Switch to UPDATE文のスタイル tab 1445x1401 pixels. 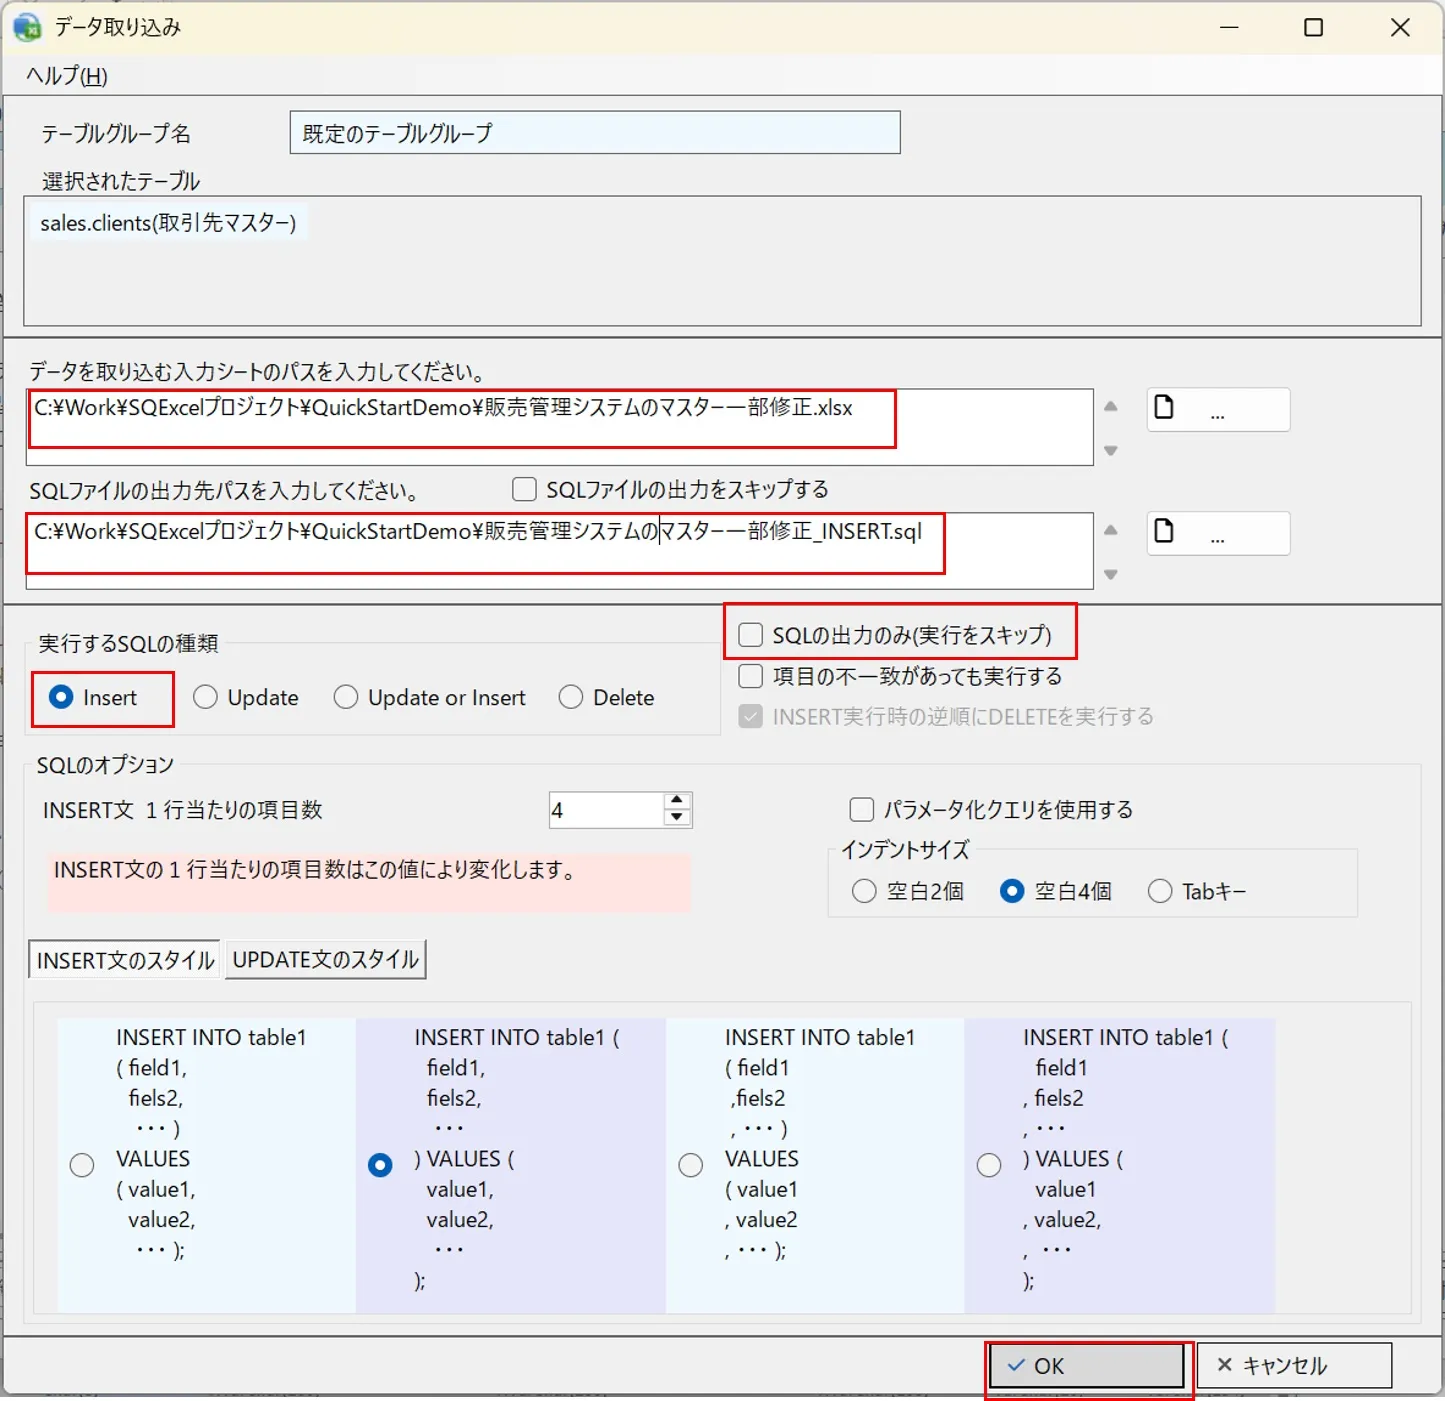point(326,959)
